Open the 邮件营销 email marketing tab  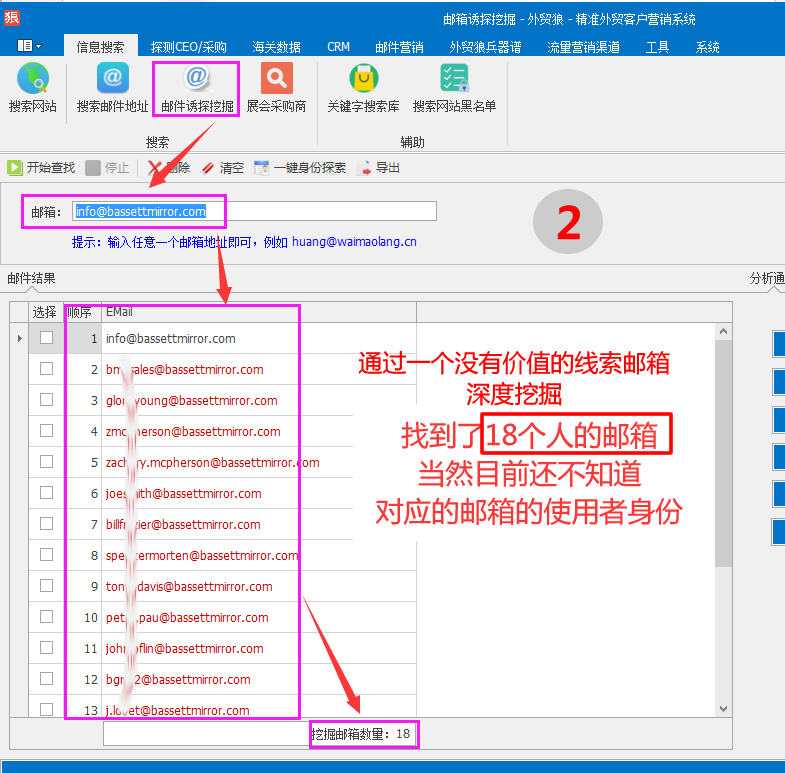click(x=399, y=47)
